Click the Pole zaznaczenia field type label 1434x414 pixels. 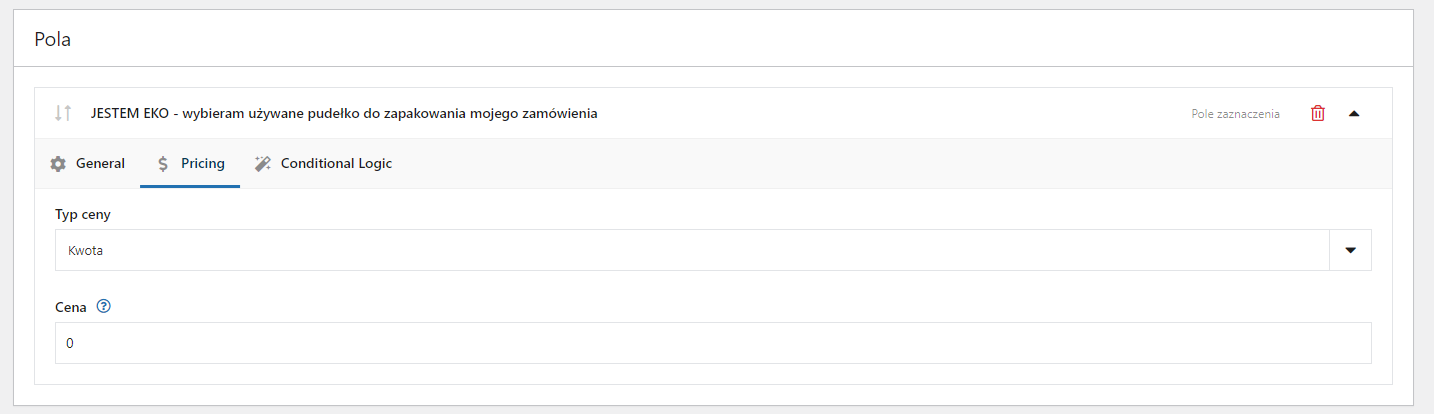1236,114
